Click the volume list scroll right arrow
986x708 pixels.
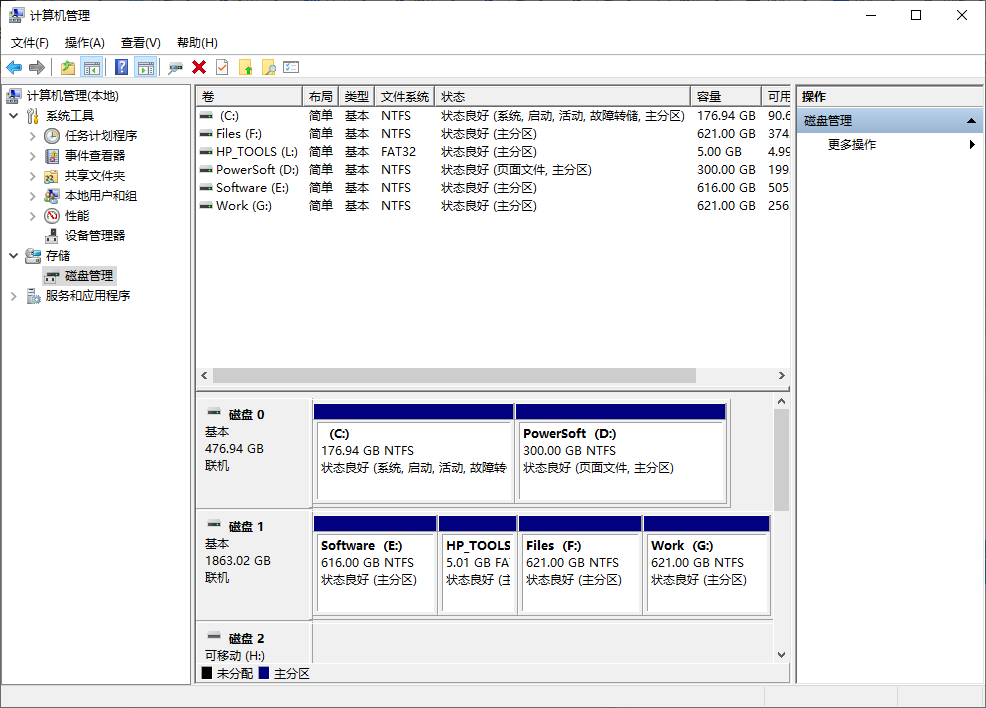[782, 375]
